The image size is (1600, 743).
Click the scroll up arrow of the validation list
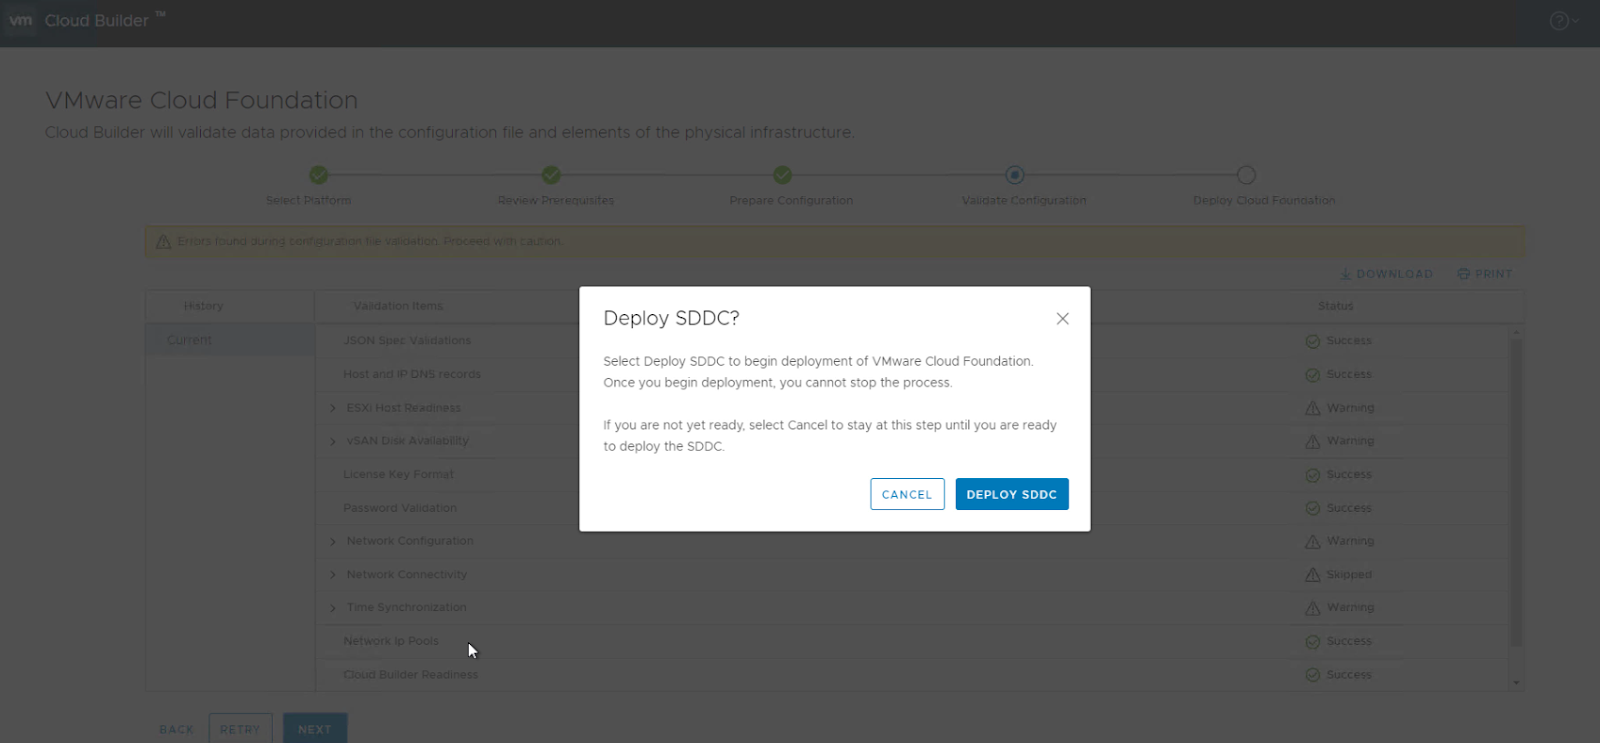click(x=1516, y=332)
